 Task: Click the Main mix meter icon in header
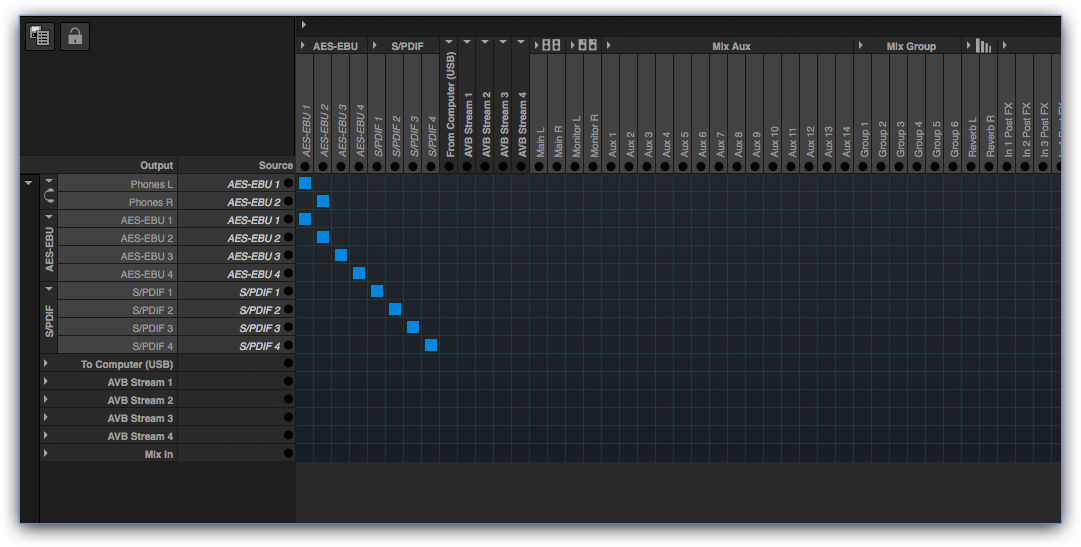pyautogui.click(x=551, y=46)
